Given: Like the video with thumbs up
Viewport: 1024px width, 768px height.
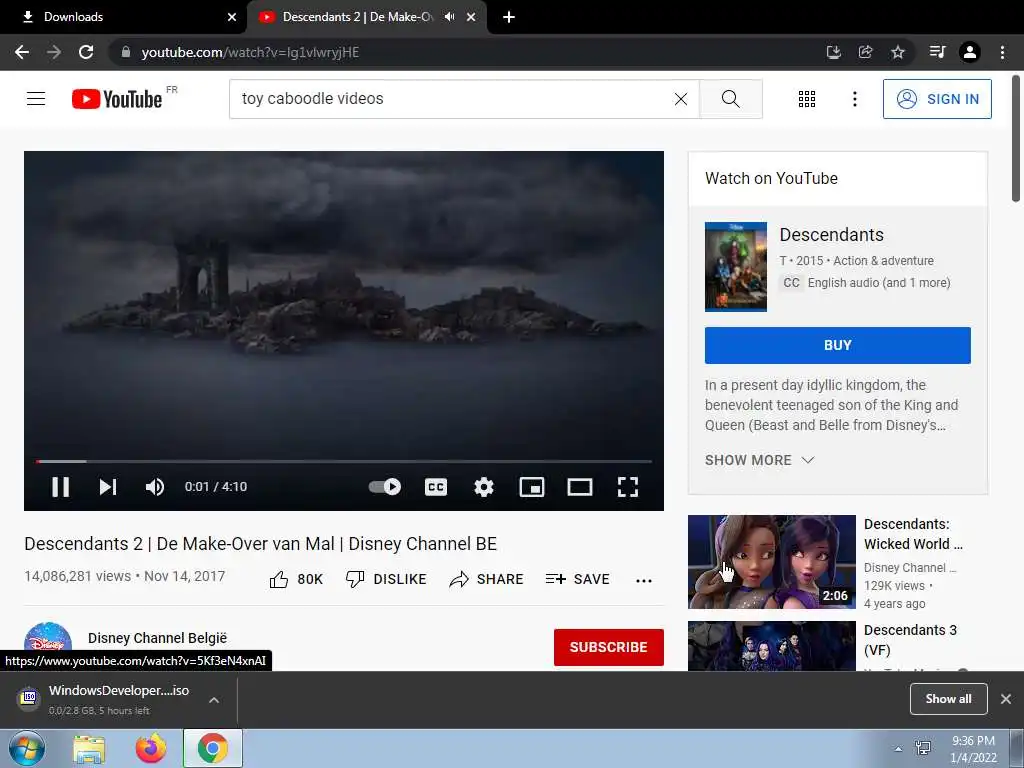Looking at the screenshot, I should (296, 579).
